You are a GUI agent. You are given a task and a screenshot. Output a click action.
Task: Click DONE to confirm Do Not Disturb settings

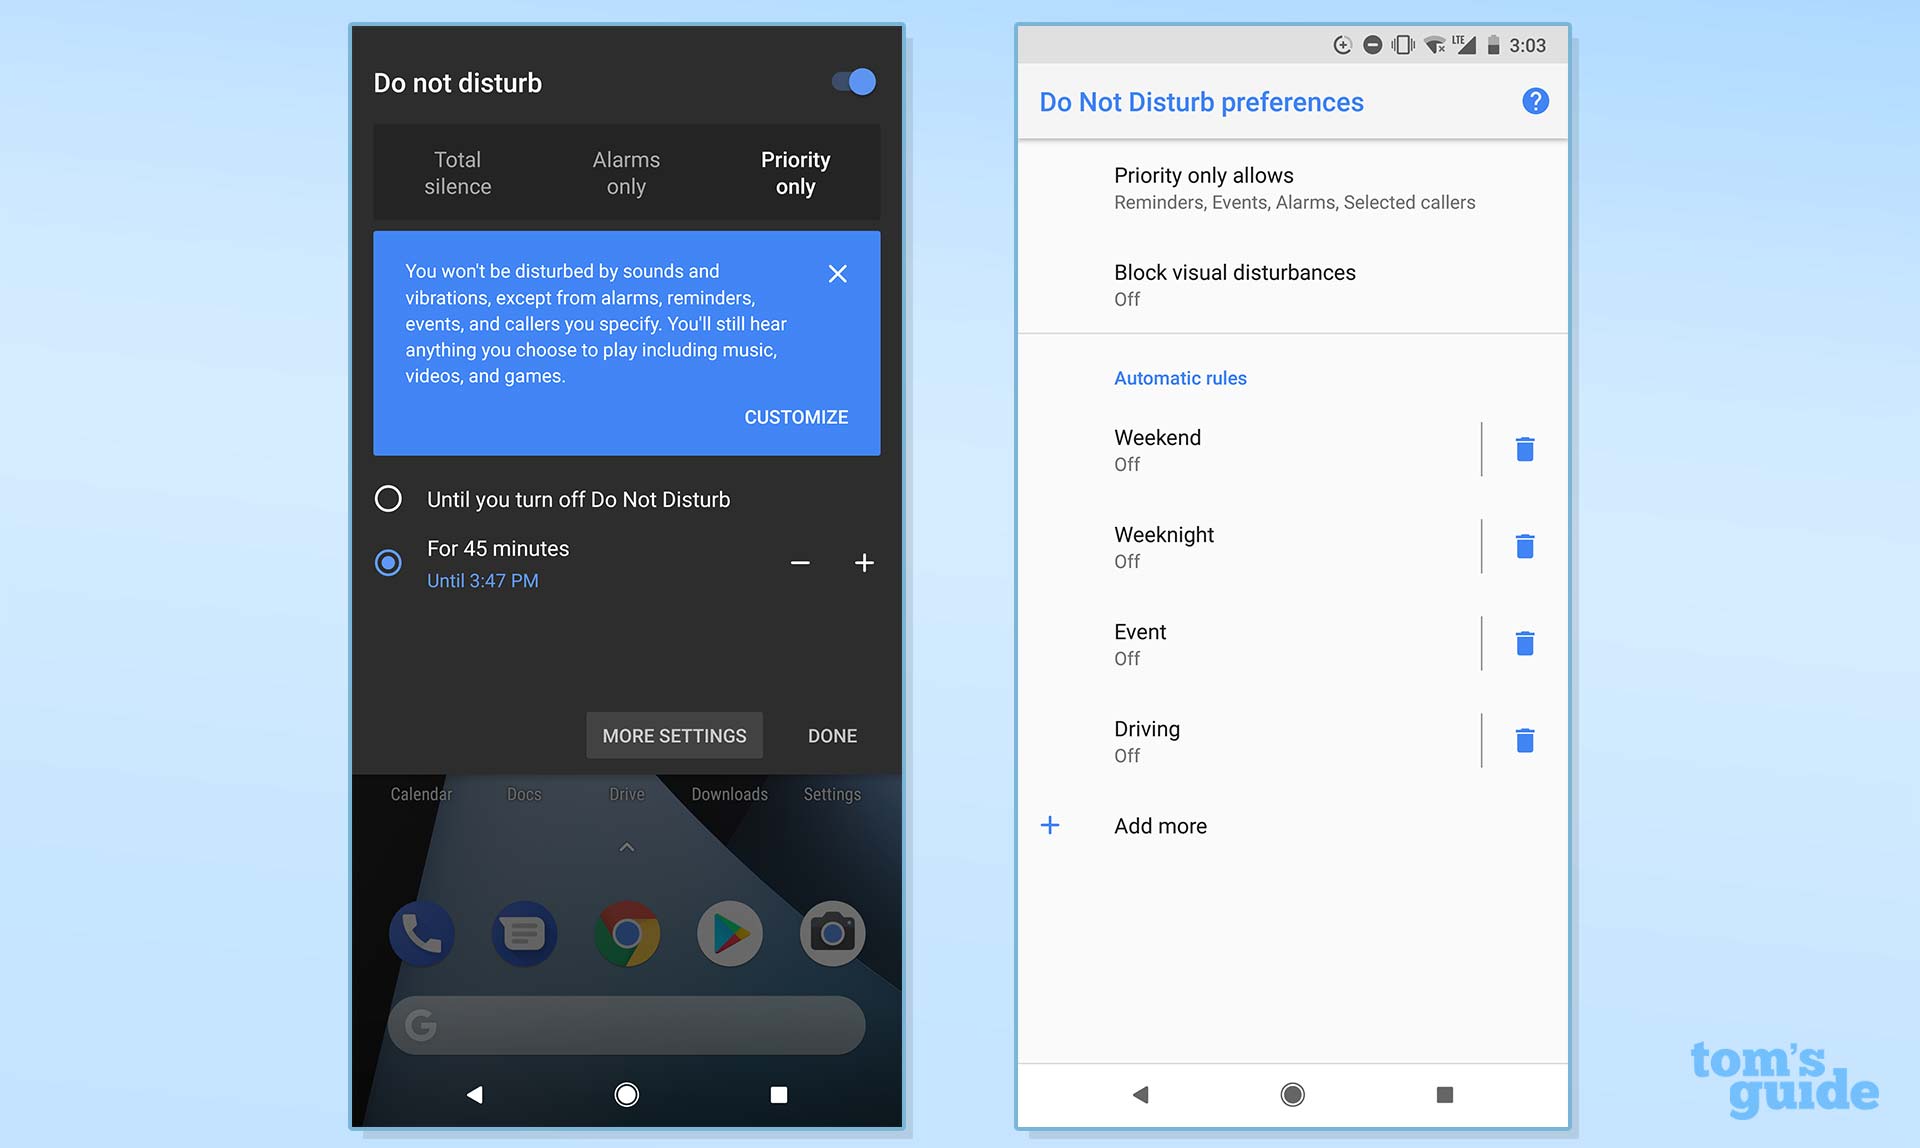coord(832,735)
